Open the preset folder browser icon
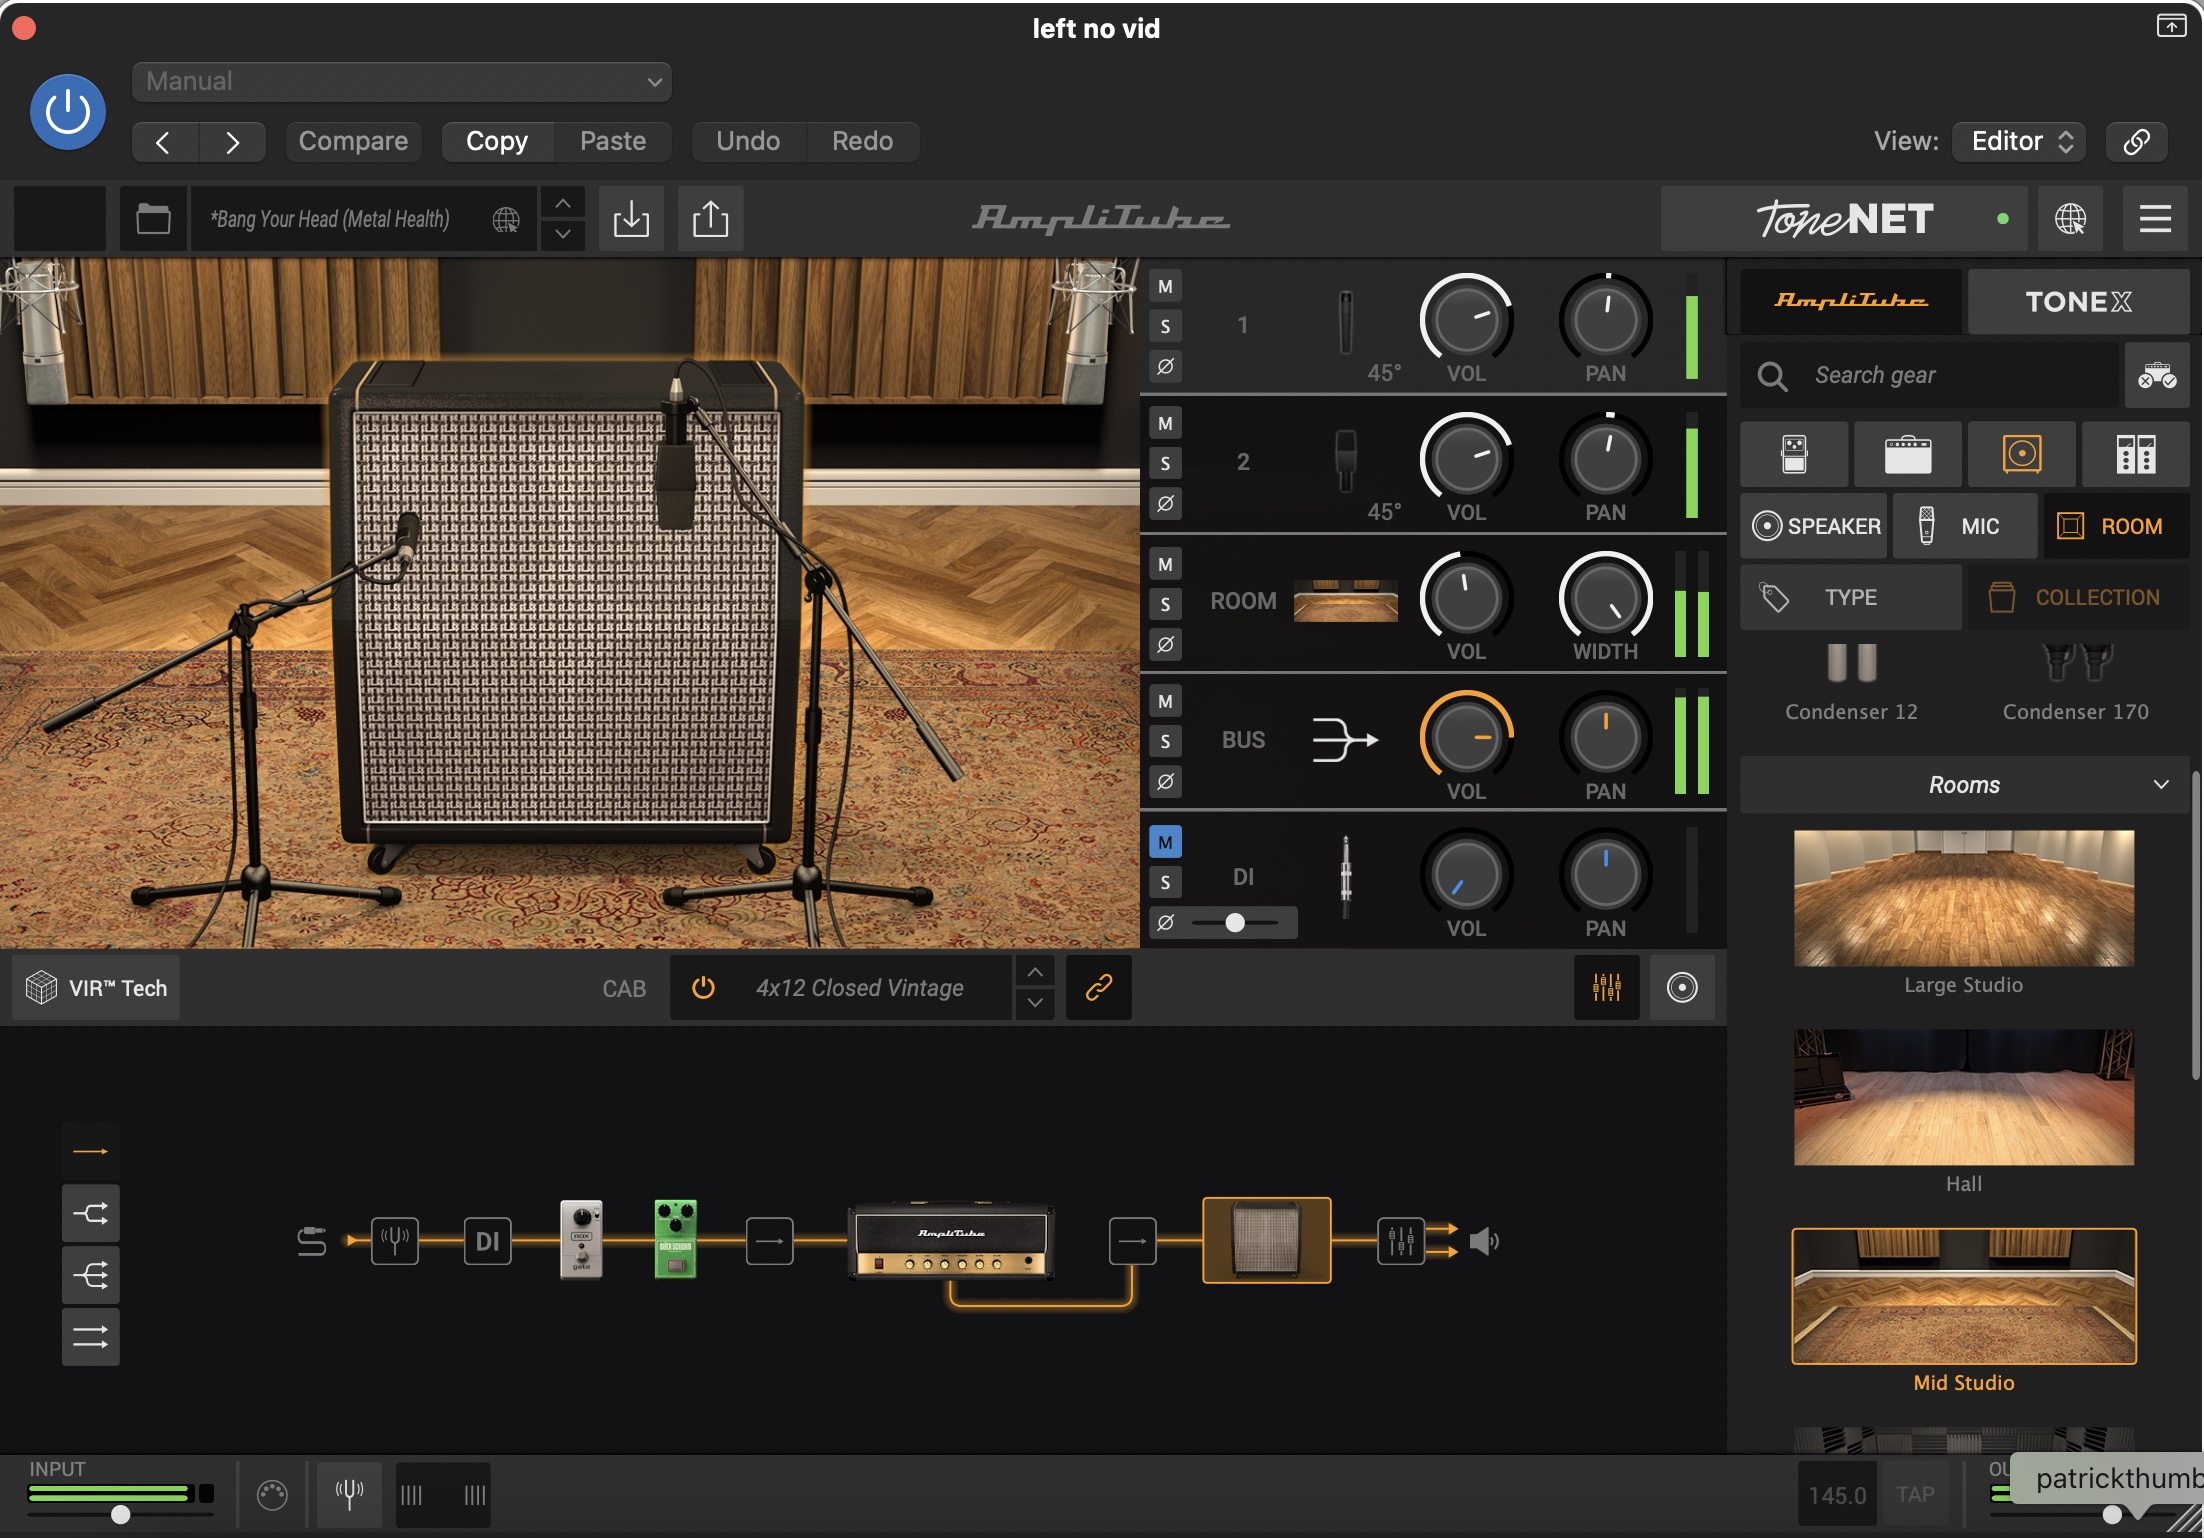 [x=153, y=219]
